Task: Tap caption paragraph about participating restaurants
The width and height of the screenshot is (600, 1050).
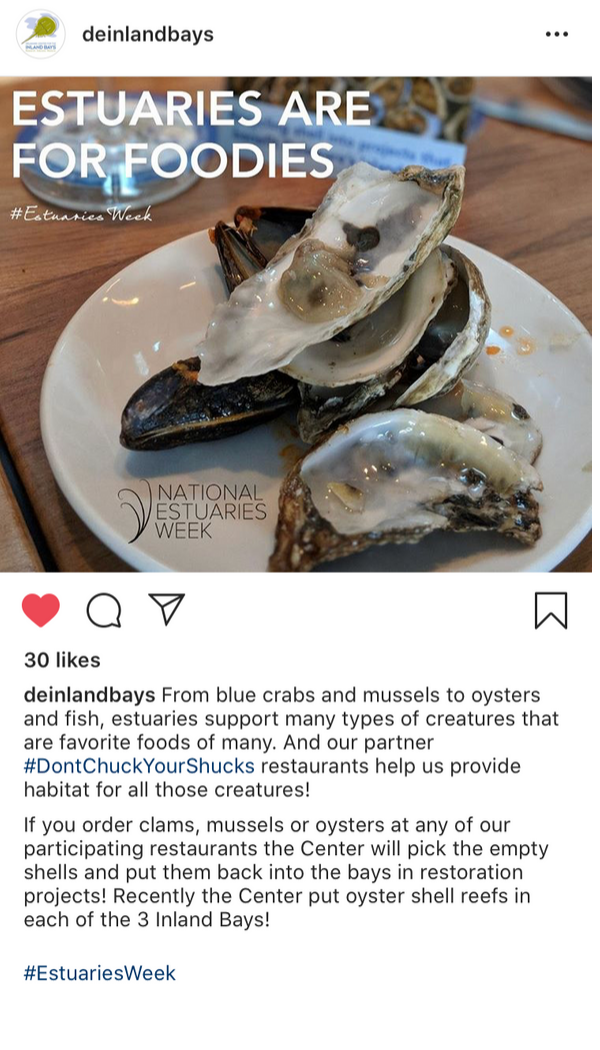Action: [286, 872]
